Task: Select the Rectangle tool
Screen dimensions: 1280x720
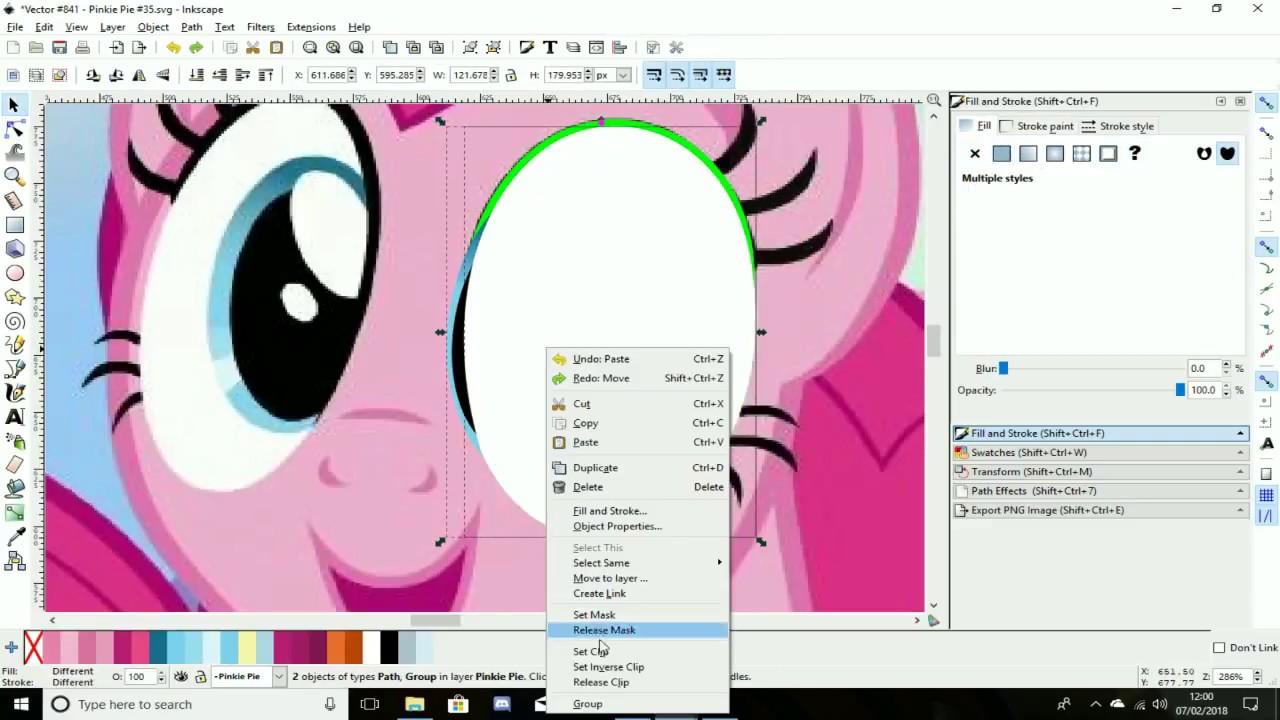Action: [14, 225]
